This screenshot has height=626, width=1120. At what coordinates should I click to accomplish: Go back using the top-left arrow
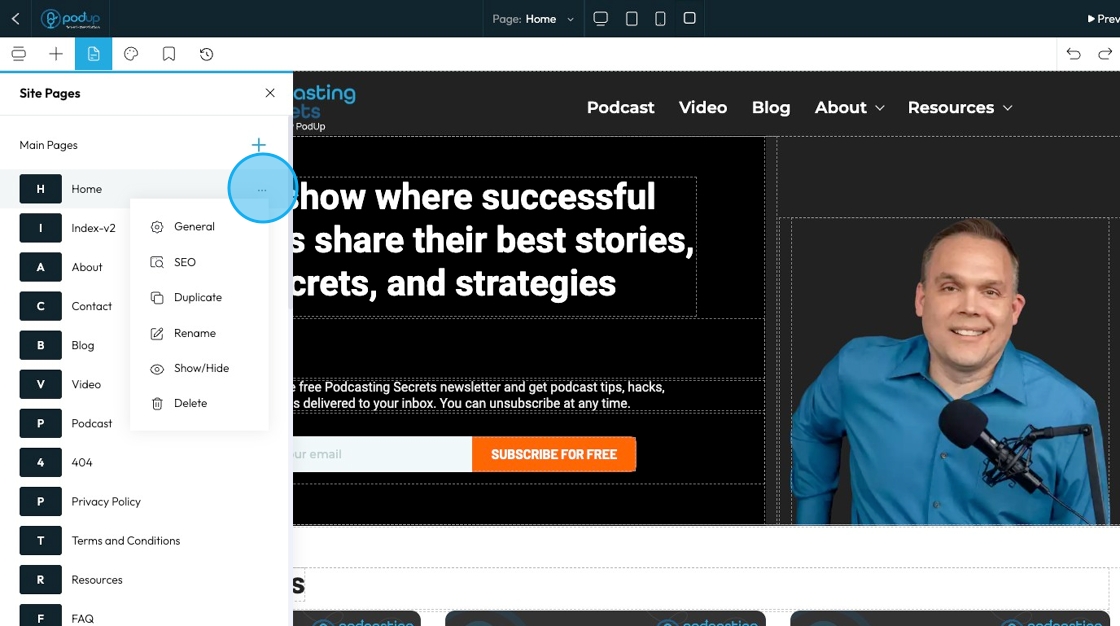click(x=16, y=19)
